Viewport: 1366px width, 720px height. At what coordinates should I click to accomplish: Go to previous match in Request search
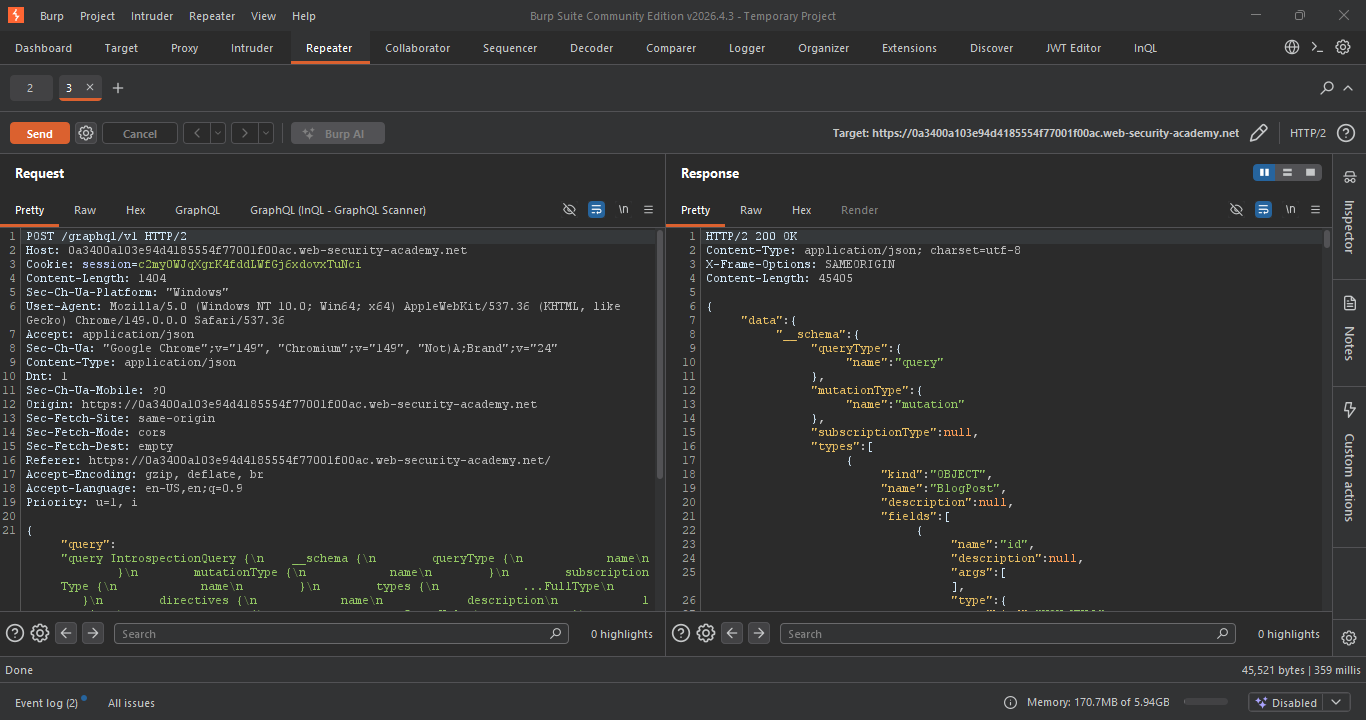pyautogui.click(x=66, y=633)
